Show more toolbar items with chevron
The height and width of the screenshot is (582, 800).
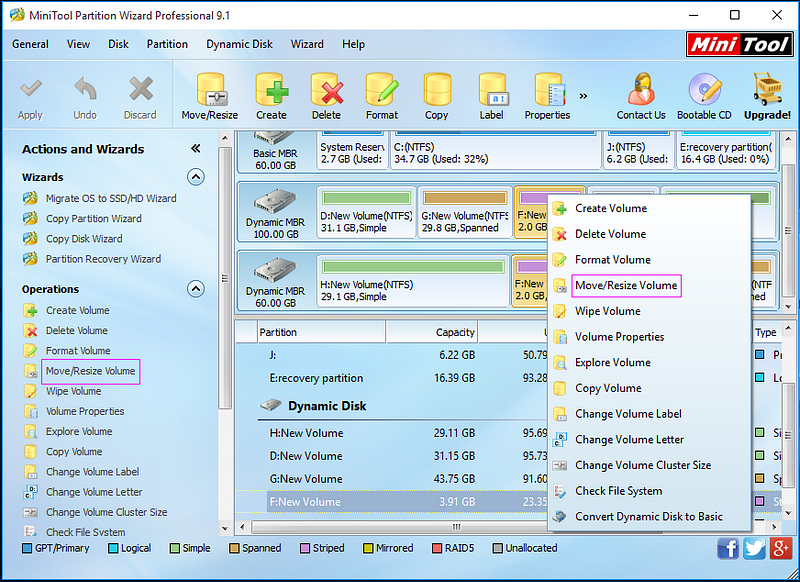click(583, 95)
